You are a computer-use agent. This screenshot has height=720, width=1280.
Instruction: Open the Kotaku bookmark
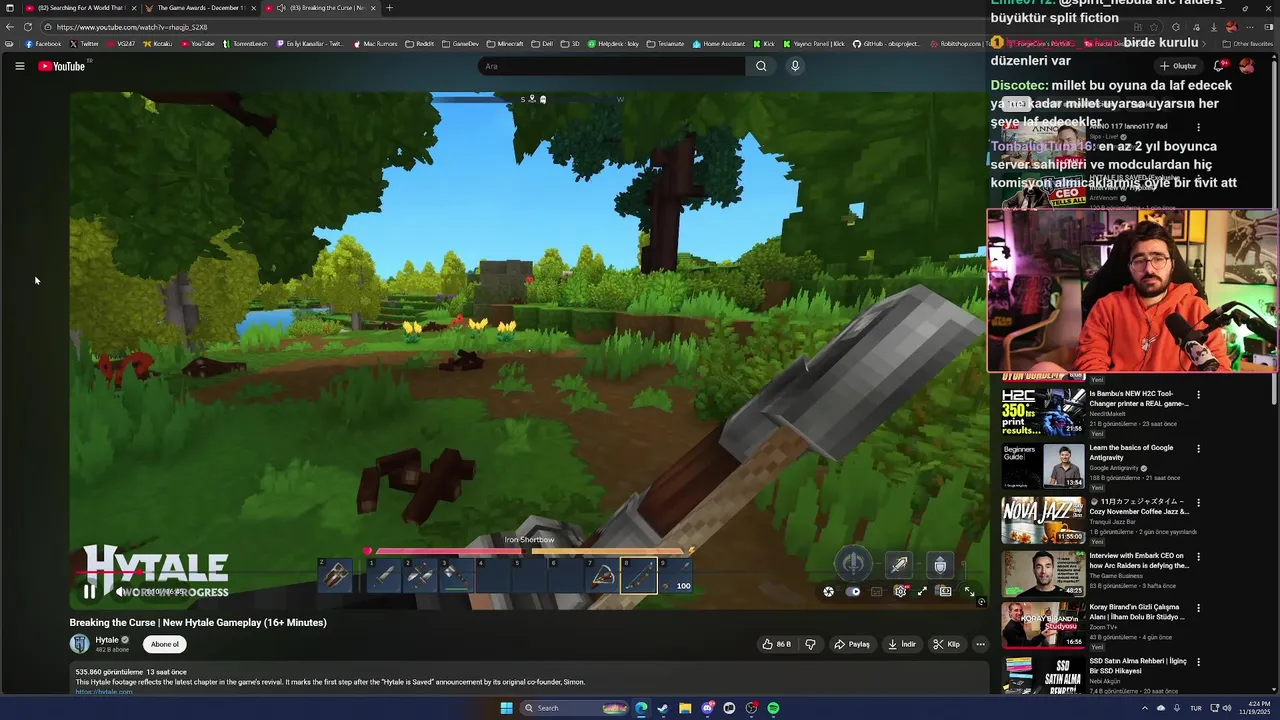coord(157,44)
